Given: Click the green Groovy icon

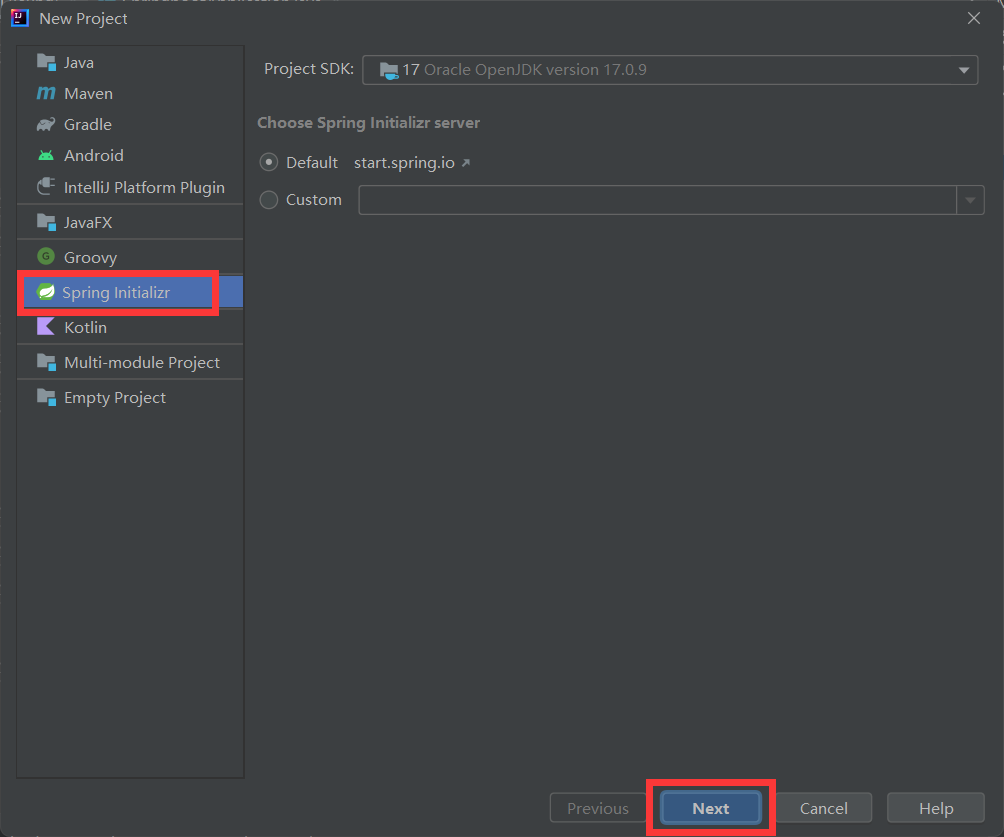Looking at the screenshot, I should click(46, 256).
